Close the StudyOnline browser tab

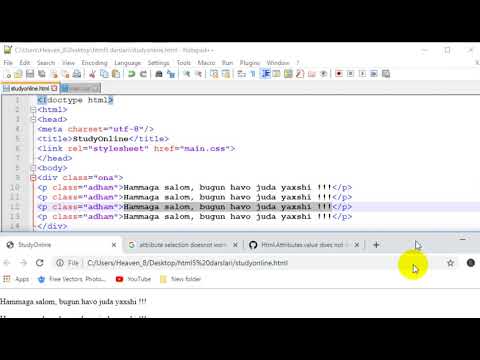(114, 245)
